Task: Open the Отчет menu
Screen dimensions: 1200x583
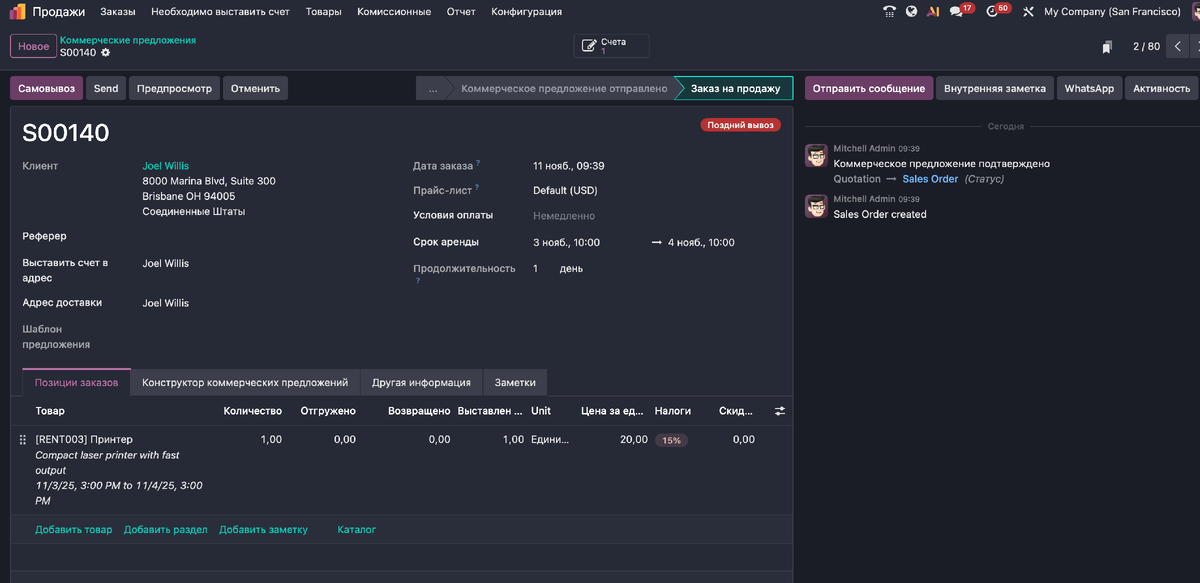Action: click(x=461, y=12)
